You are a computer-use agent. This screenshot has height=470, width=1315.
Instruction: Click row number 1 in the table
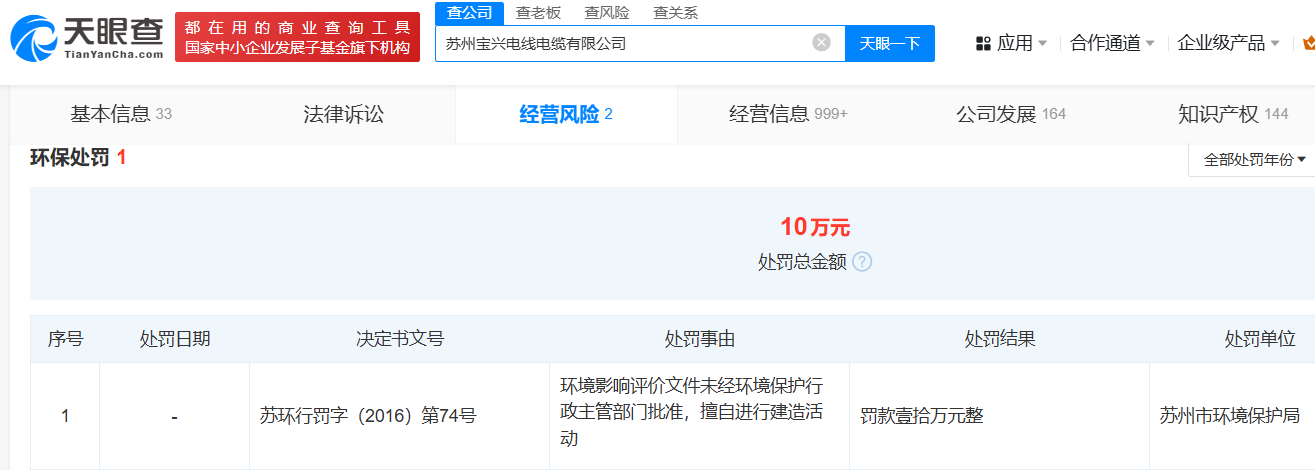(x=65, y=415)
